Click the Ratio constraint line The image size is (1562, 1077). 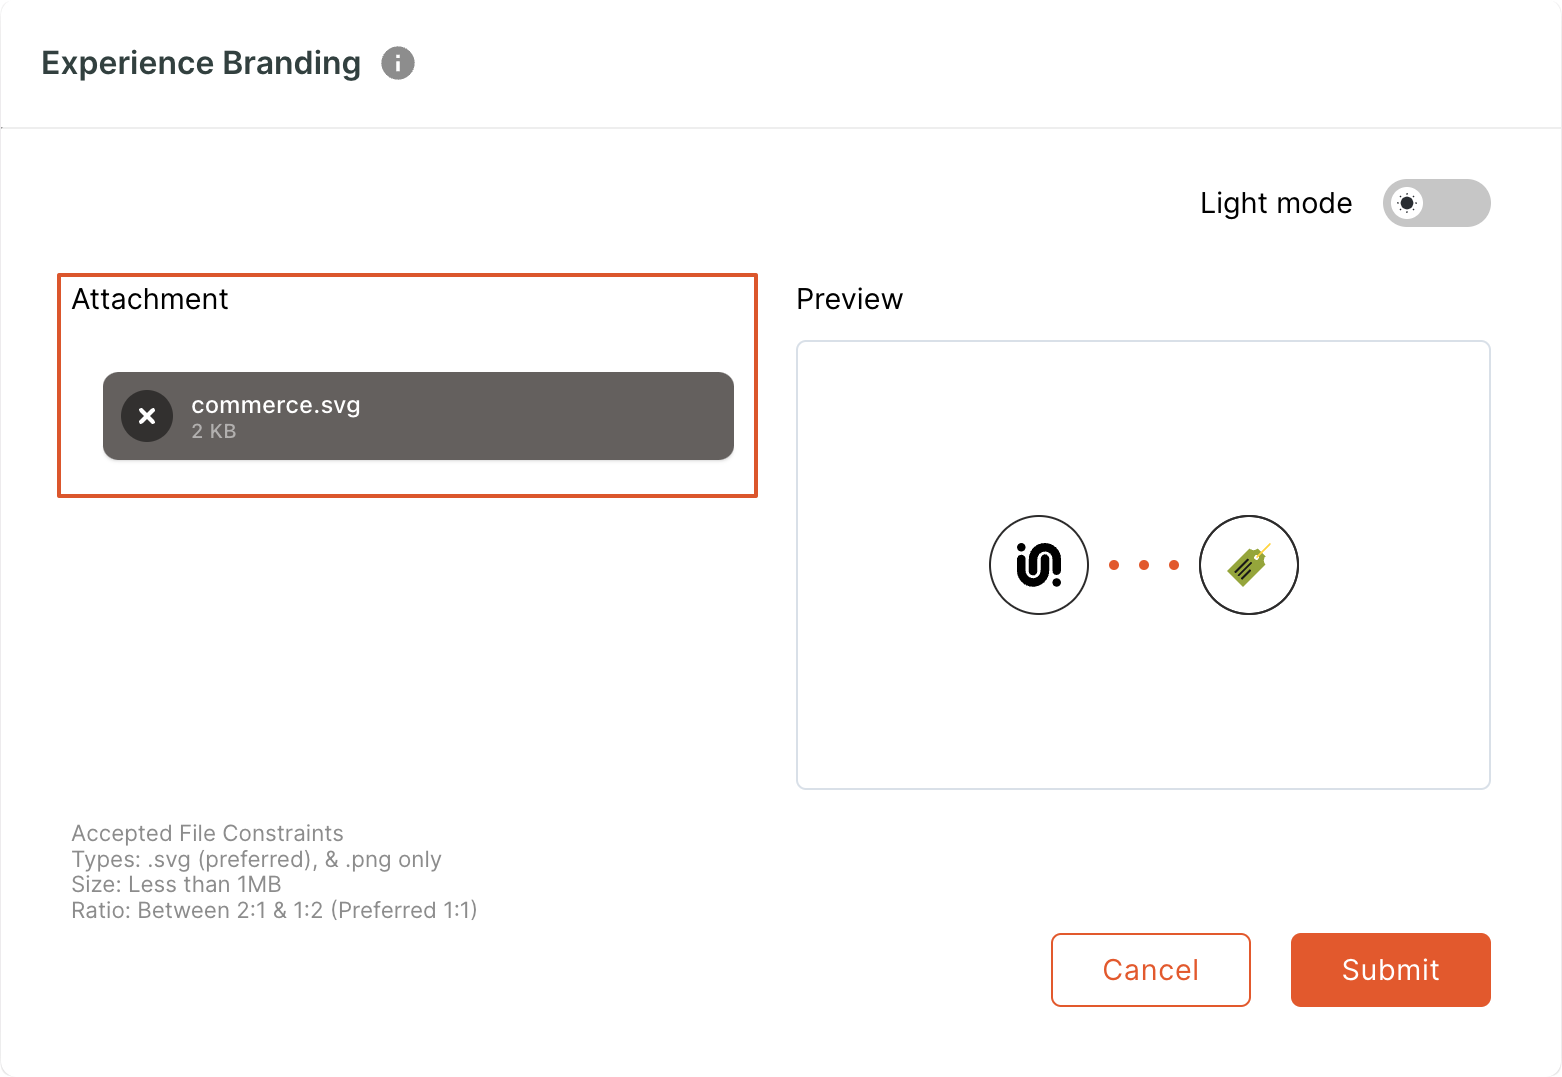coord(274,910)
